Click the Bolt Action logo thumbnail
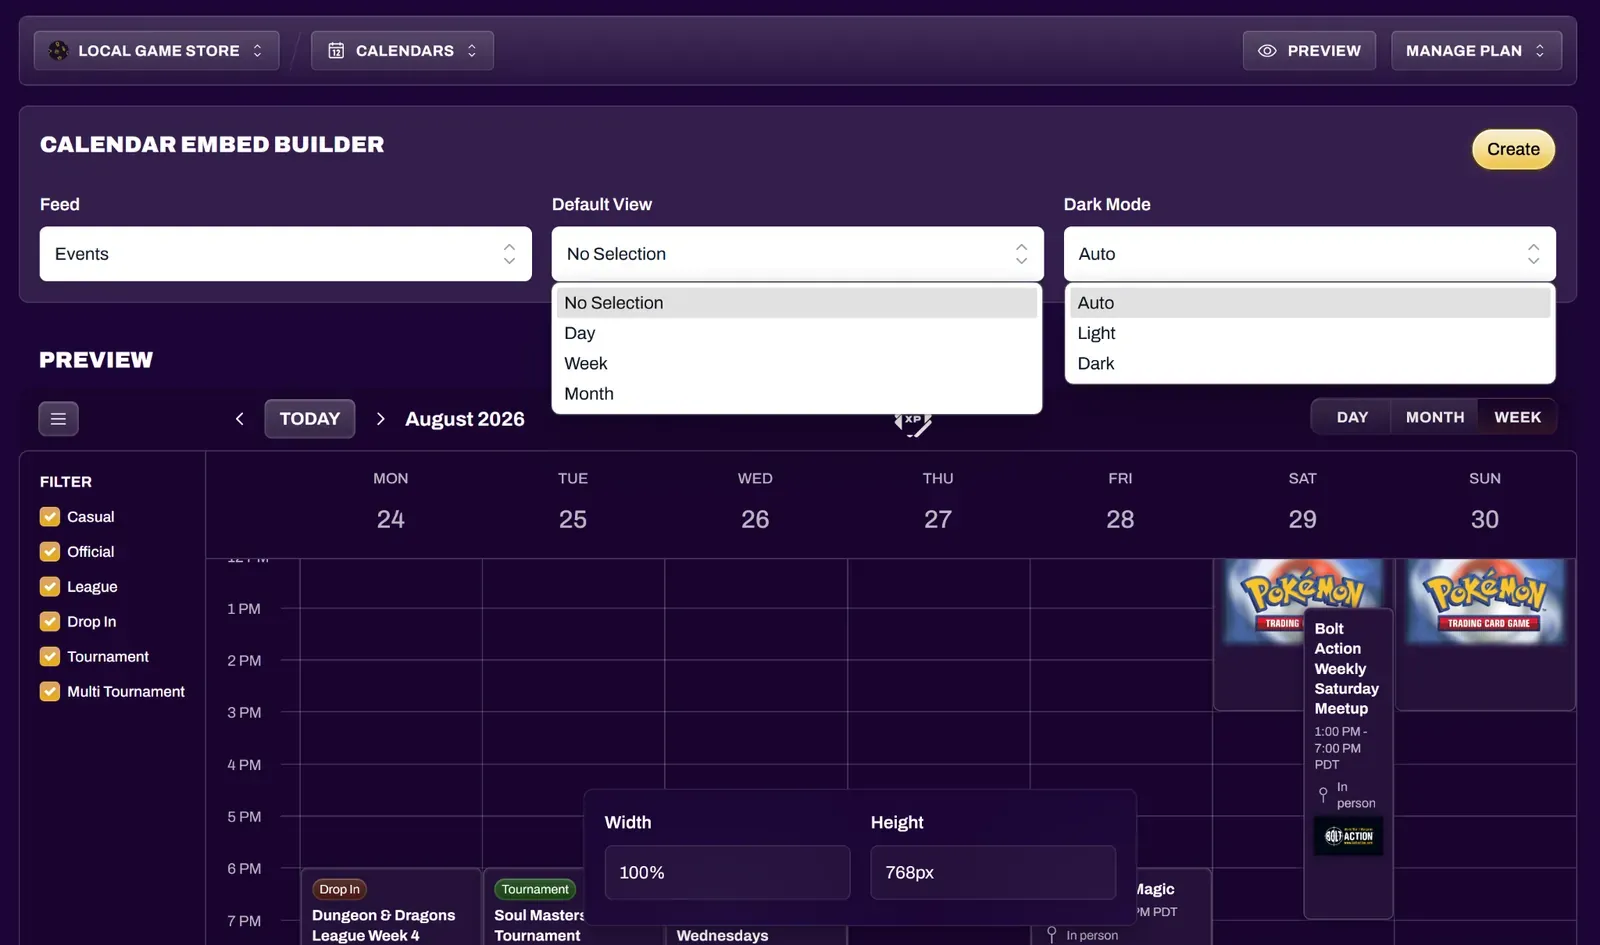Image resolution: width=1600 pixels, height=945 pixels. [1348, 836]
